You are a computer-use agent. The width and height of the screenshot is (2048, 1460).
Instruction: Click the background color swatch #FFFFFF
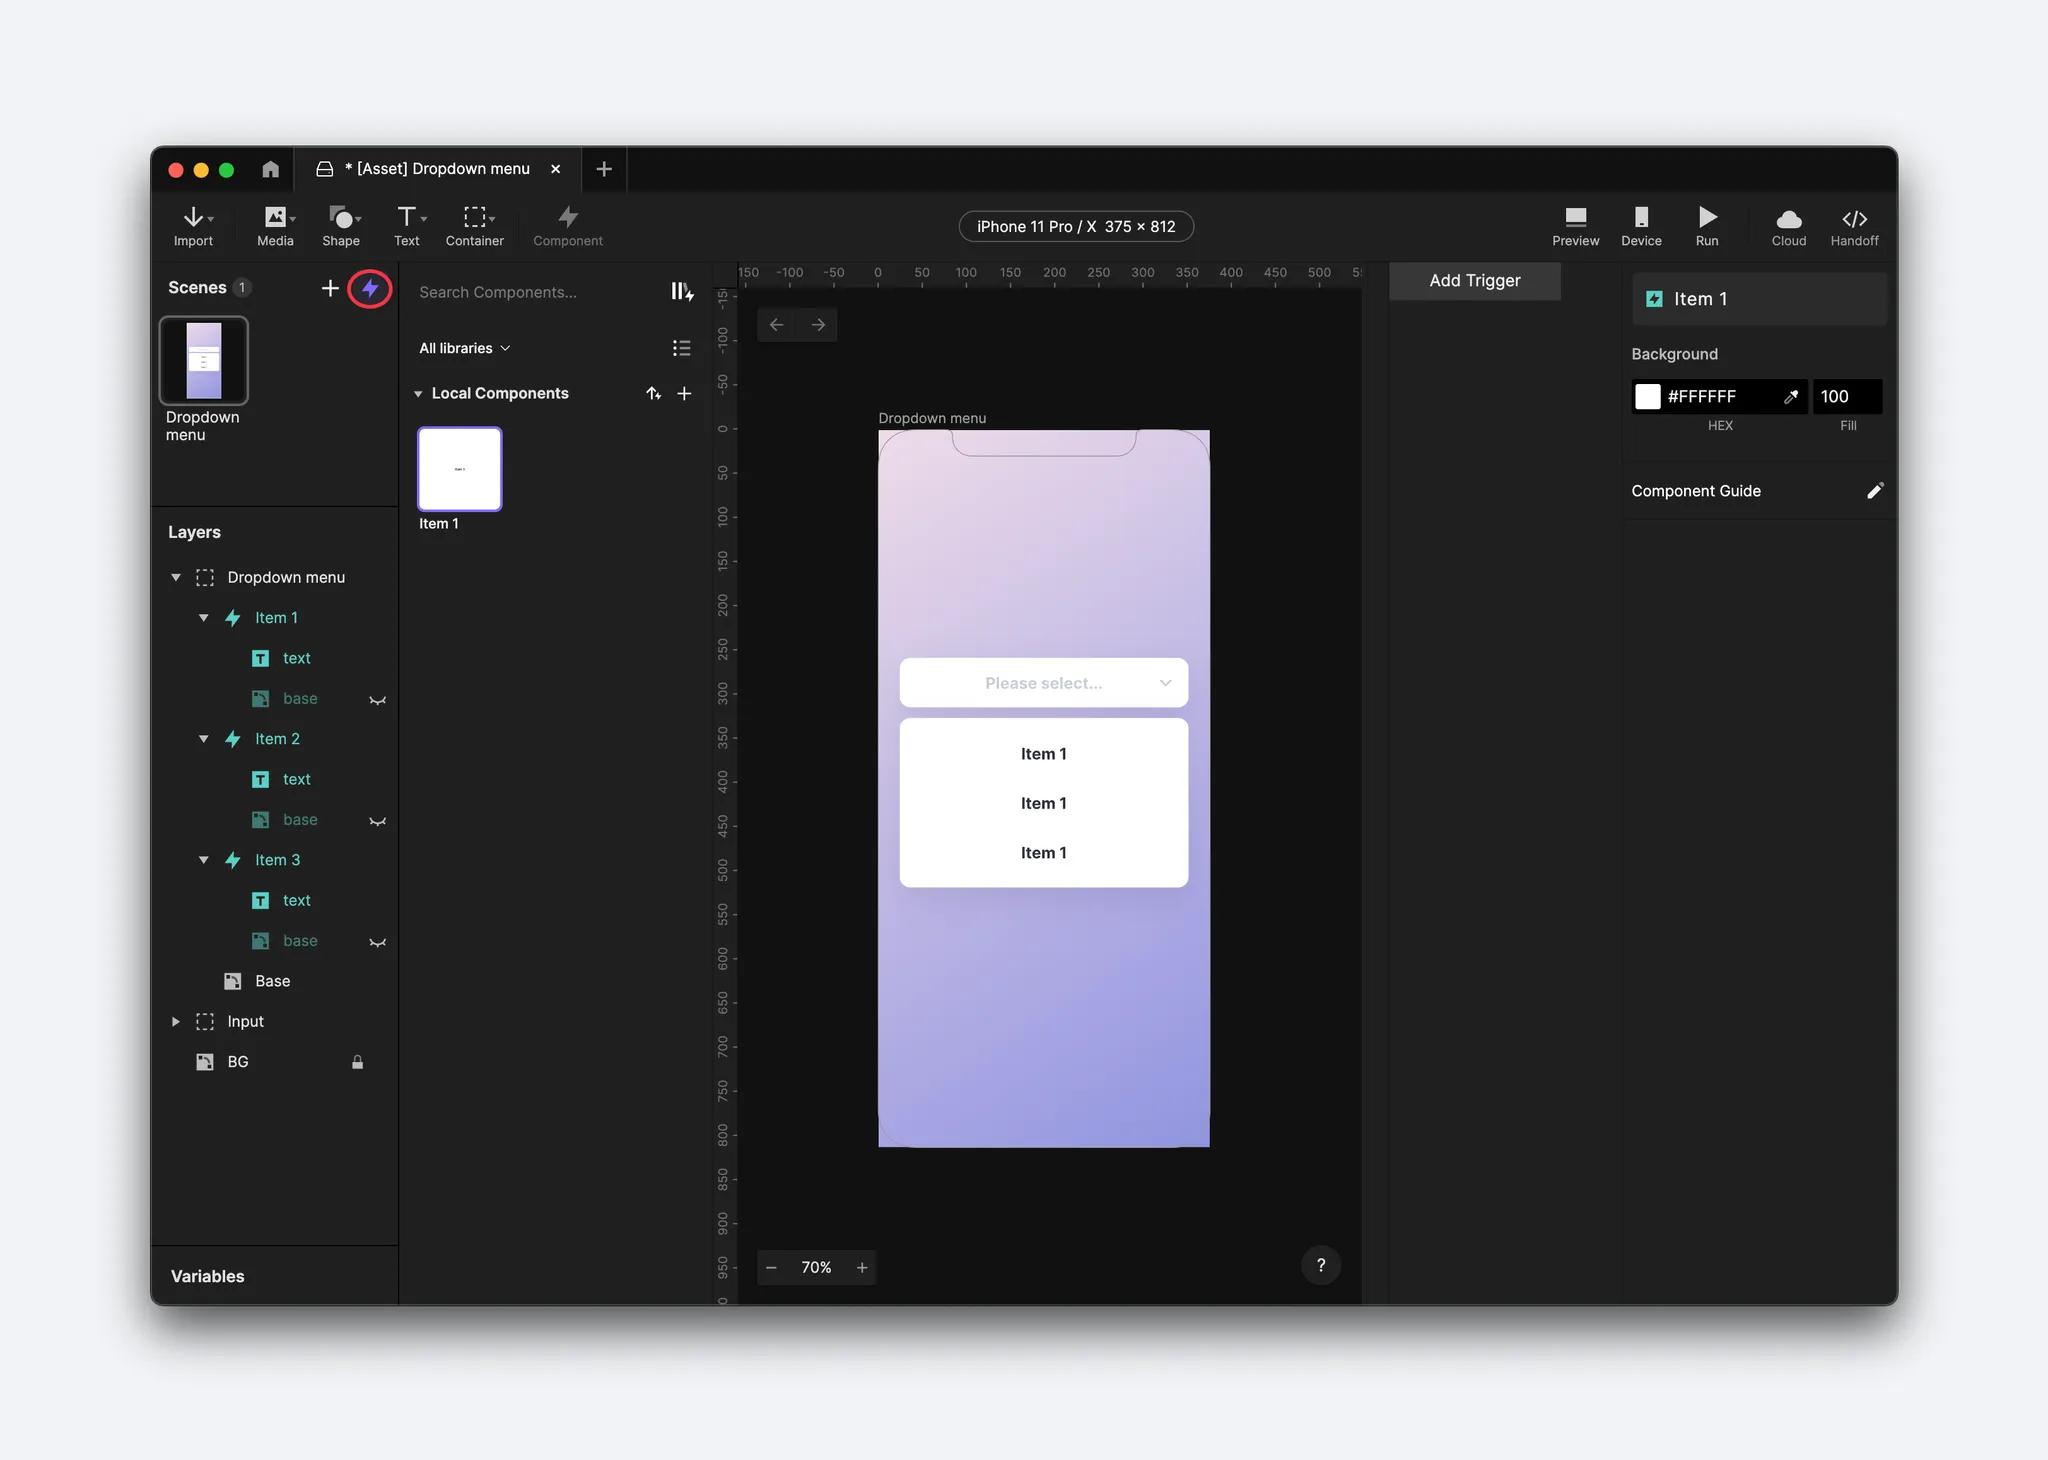[1651, 397]
